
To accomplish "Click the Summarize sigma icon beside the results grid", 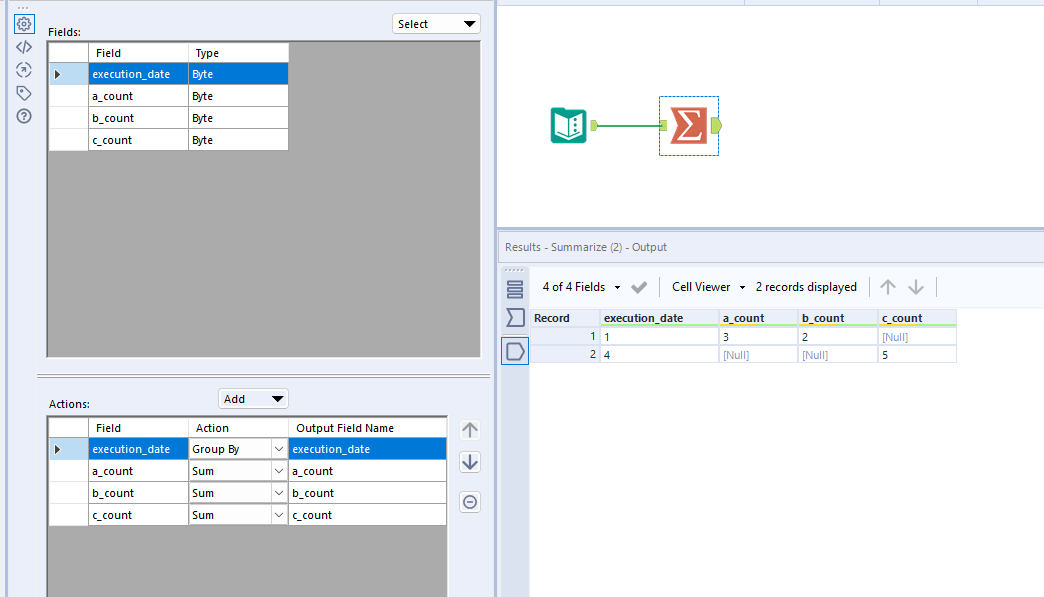I will pos(514,317).
